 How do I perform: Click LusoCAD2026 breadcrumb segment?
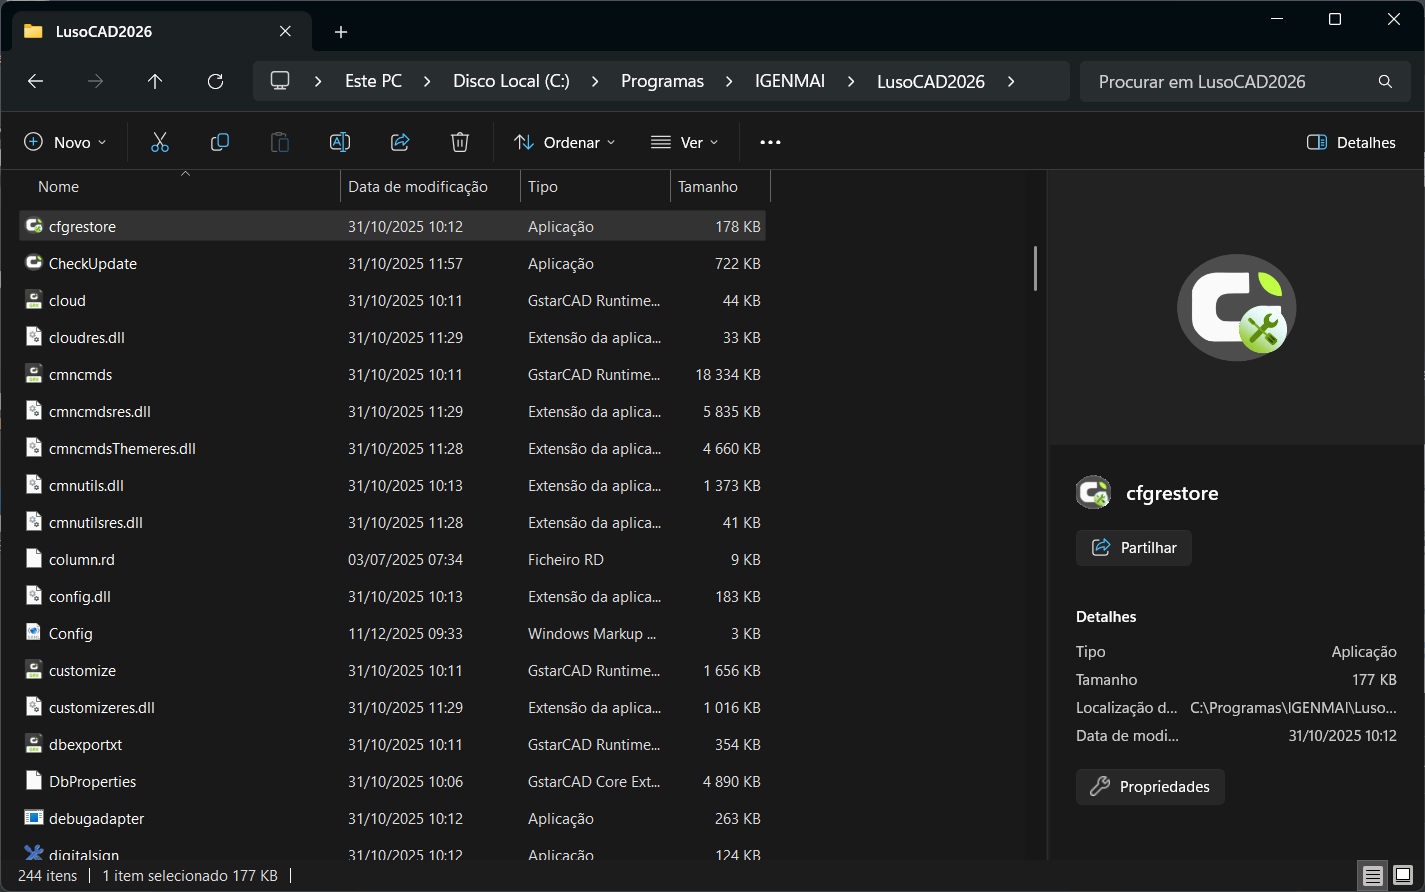click(931, 81)
